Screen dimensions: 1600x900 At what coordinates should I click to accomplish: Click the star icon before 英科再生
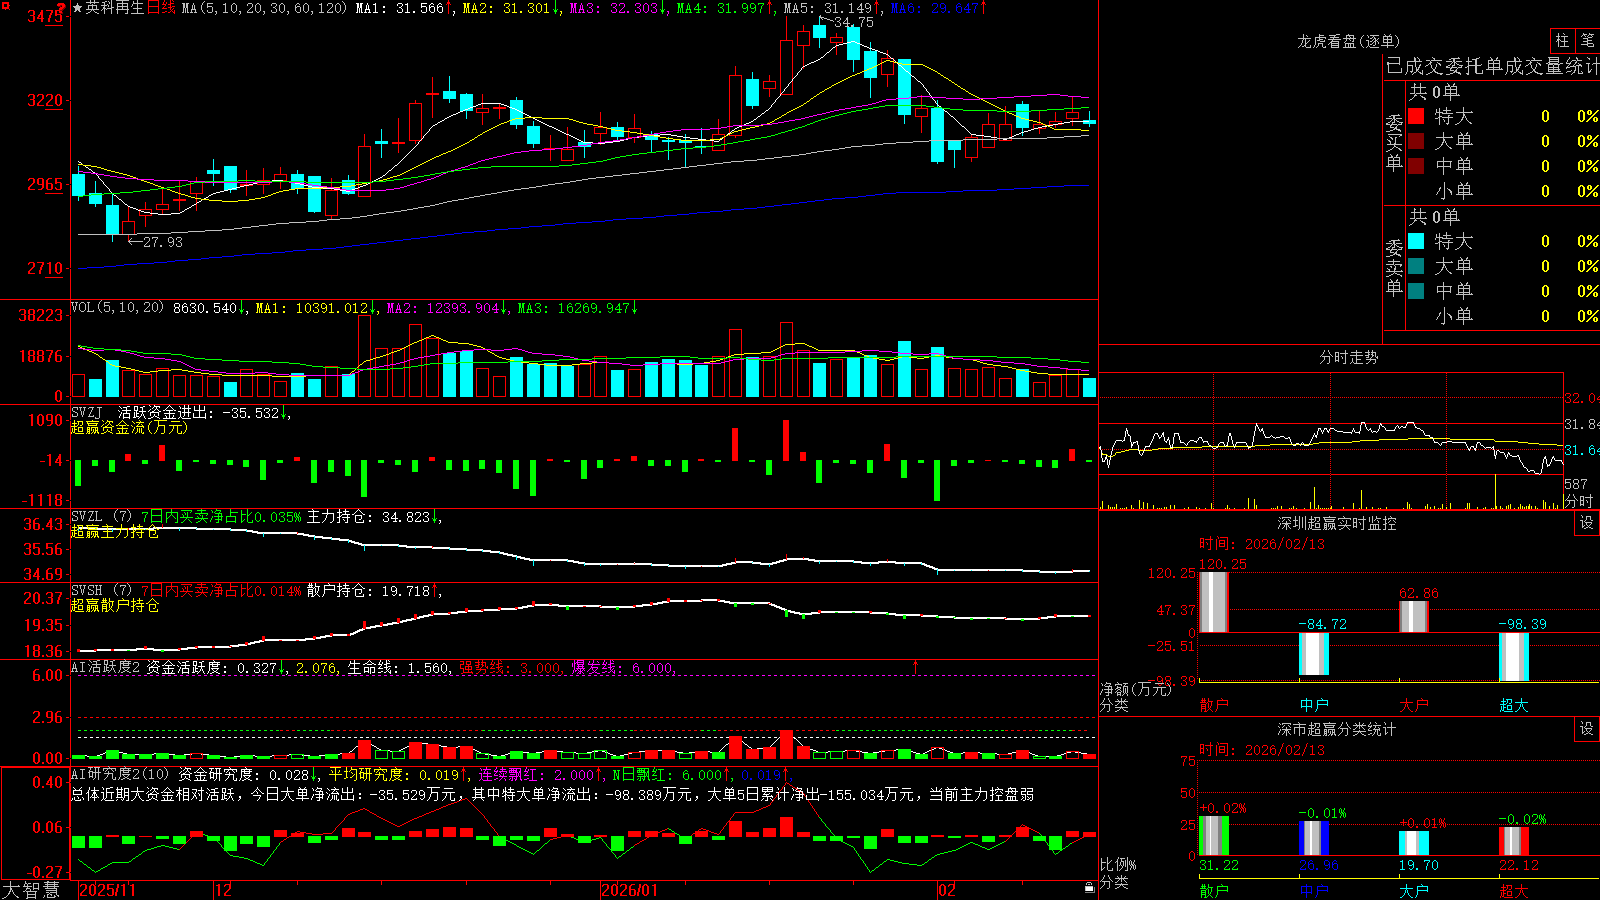point(77,8)
